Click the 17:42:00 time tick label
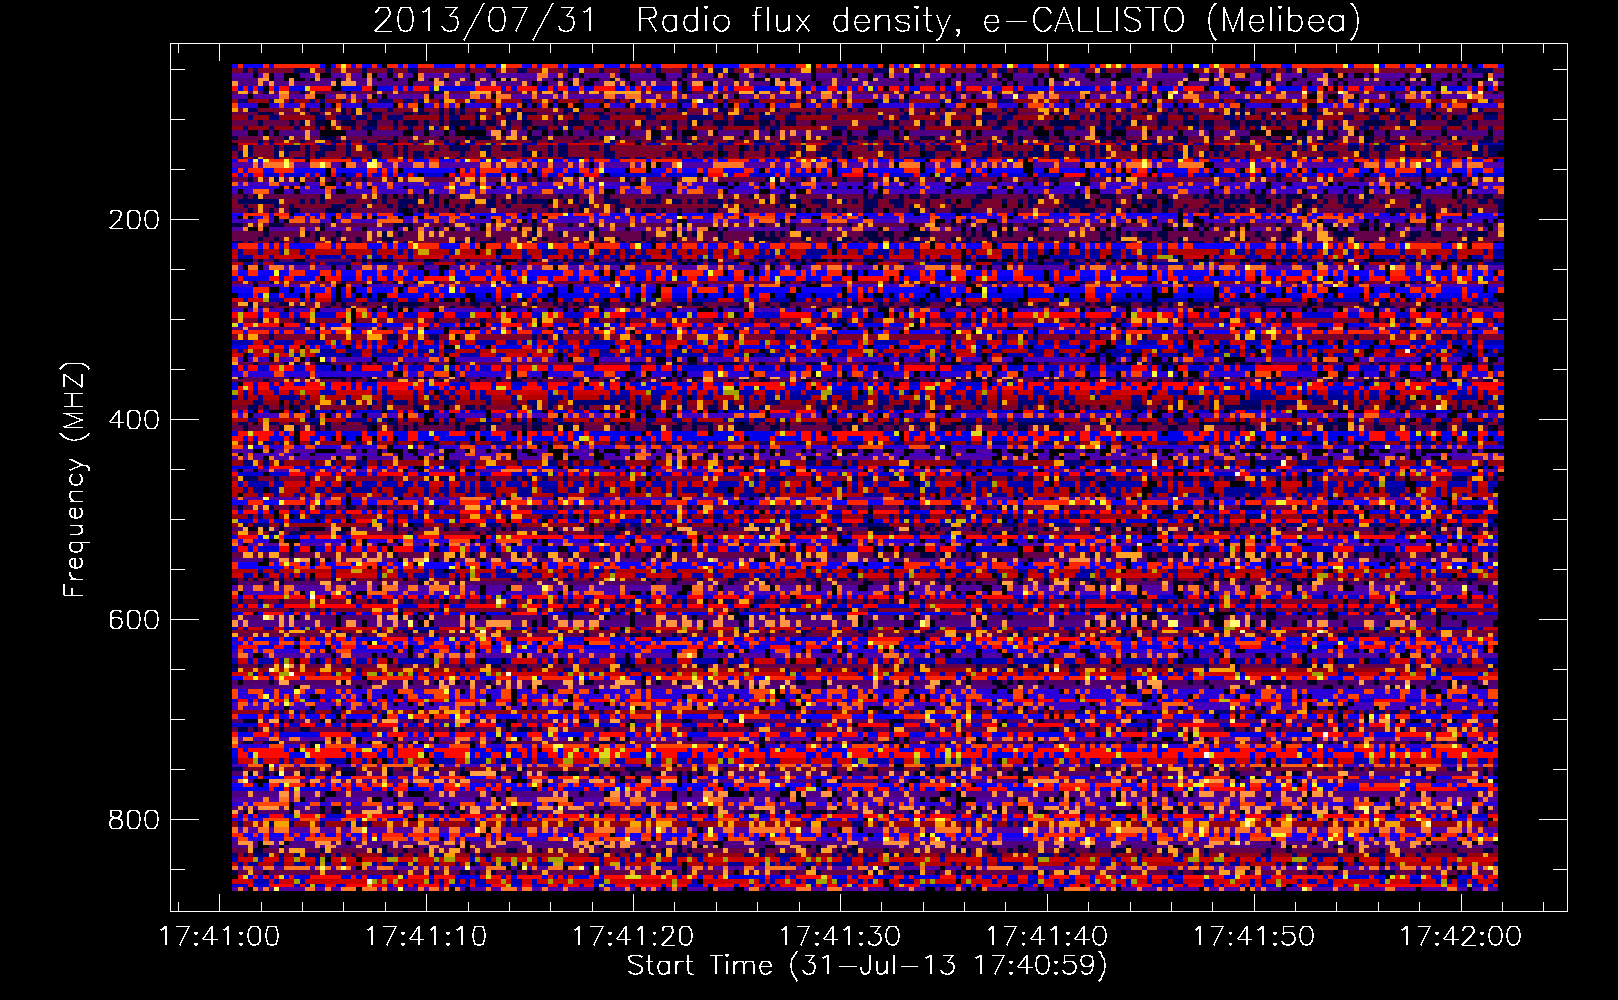 click(1460, 936)
